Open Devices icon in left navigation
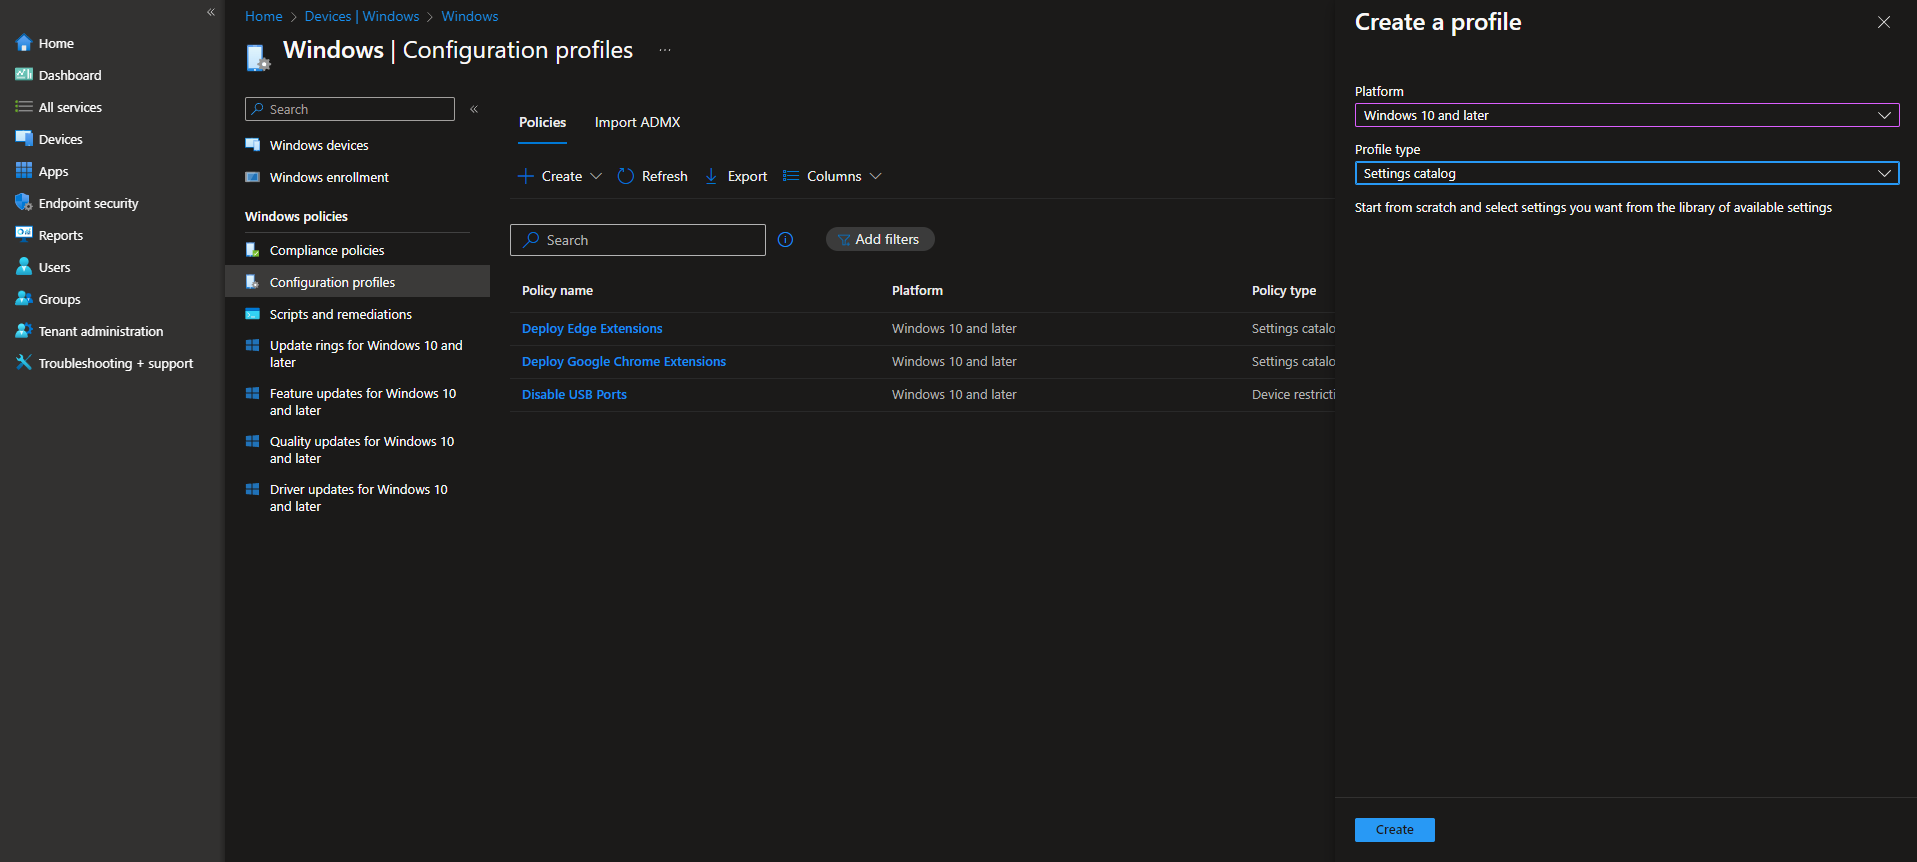1917x862 pixels. coord(24,139)
